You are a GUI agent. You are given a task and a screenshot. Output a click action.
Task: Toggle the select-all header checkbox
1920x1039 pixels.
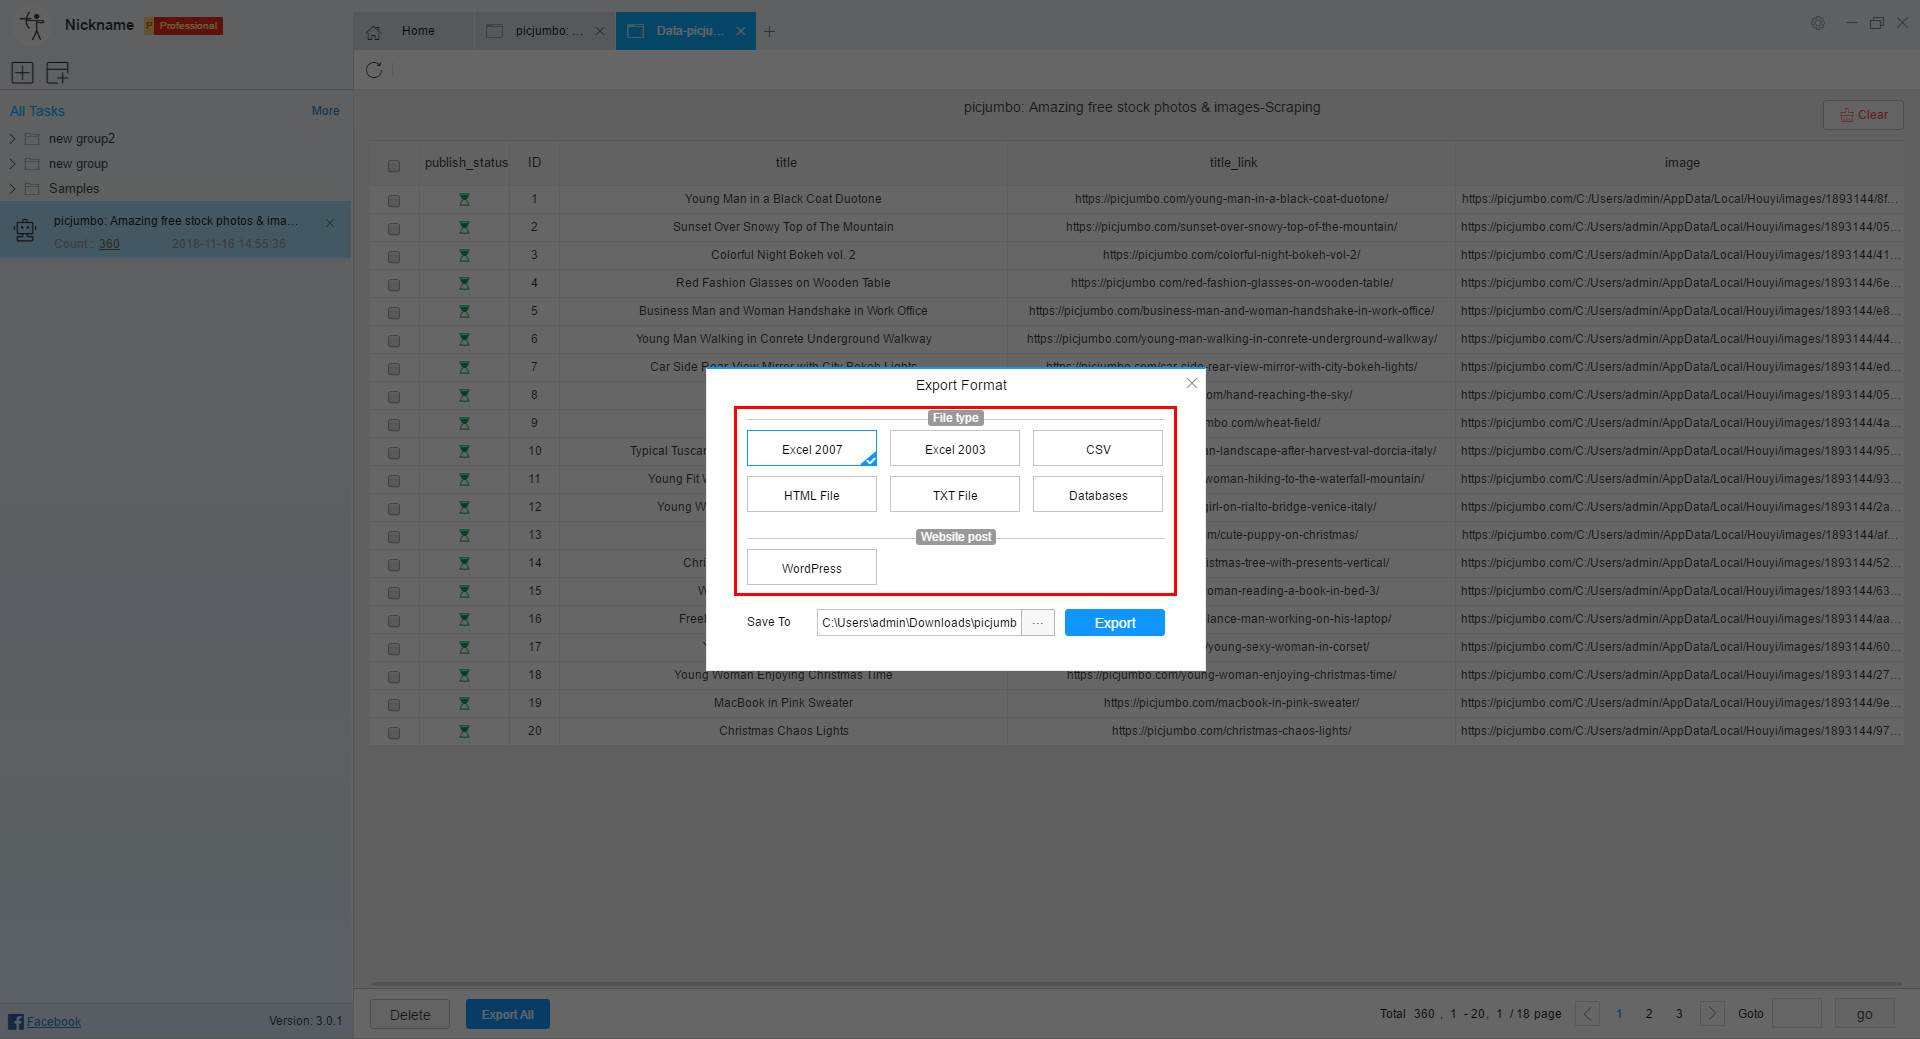click(394, 166)
